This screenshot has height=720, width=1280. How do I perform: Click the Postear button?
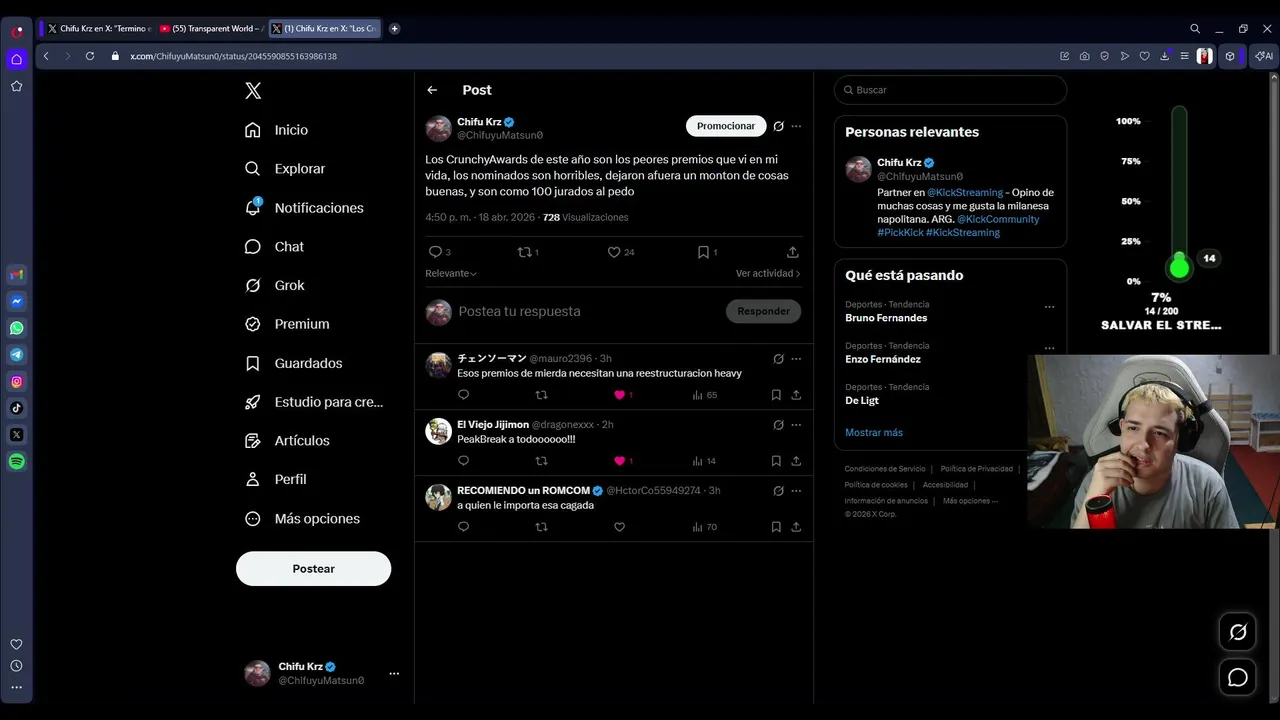coord(313,568)
